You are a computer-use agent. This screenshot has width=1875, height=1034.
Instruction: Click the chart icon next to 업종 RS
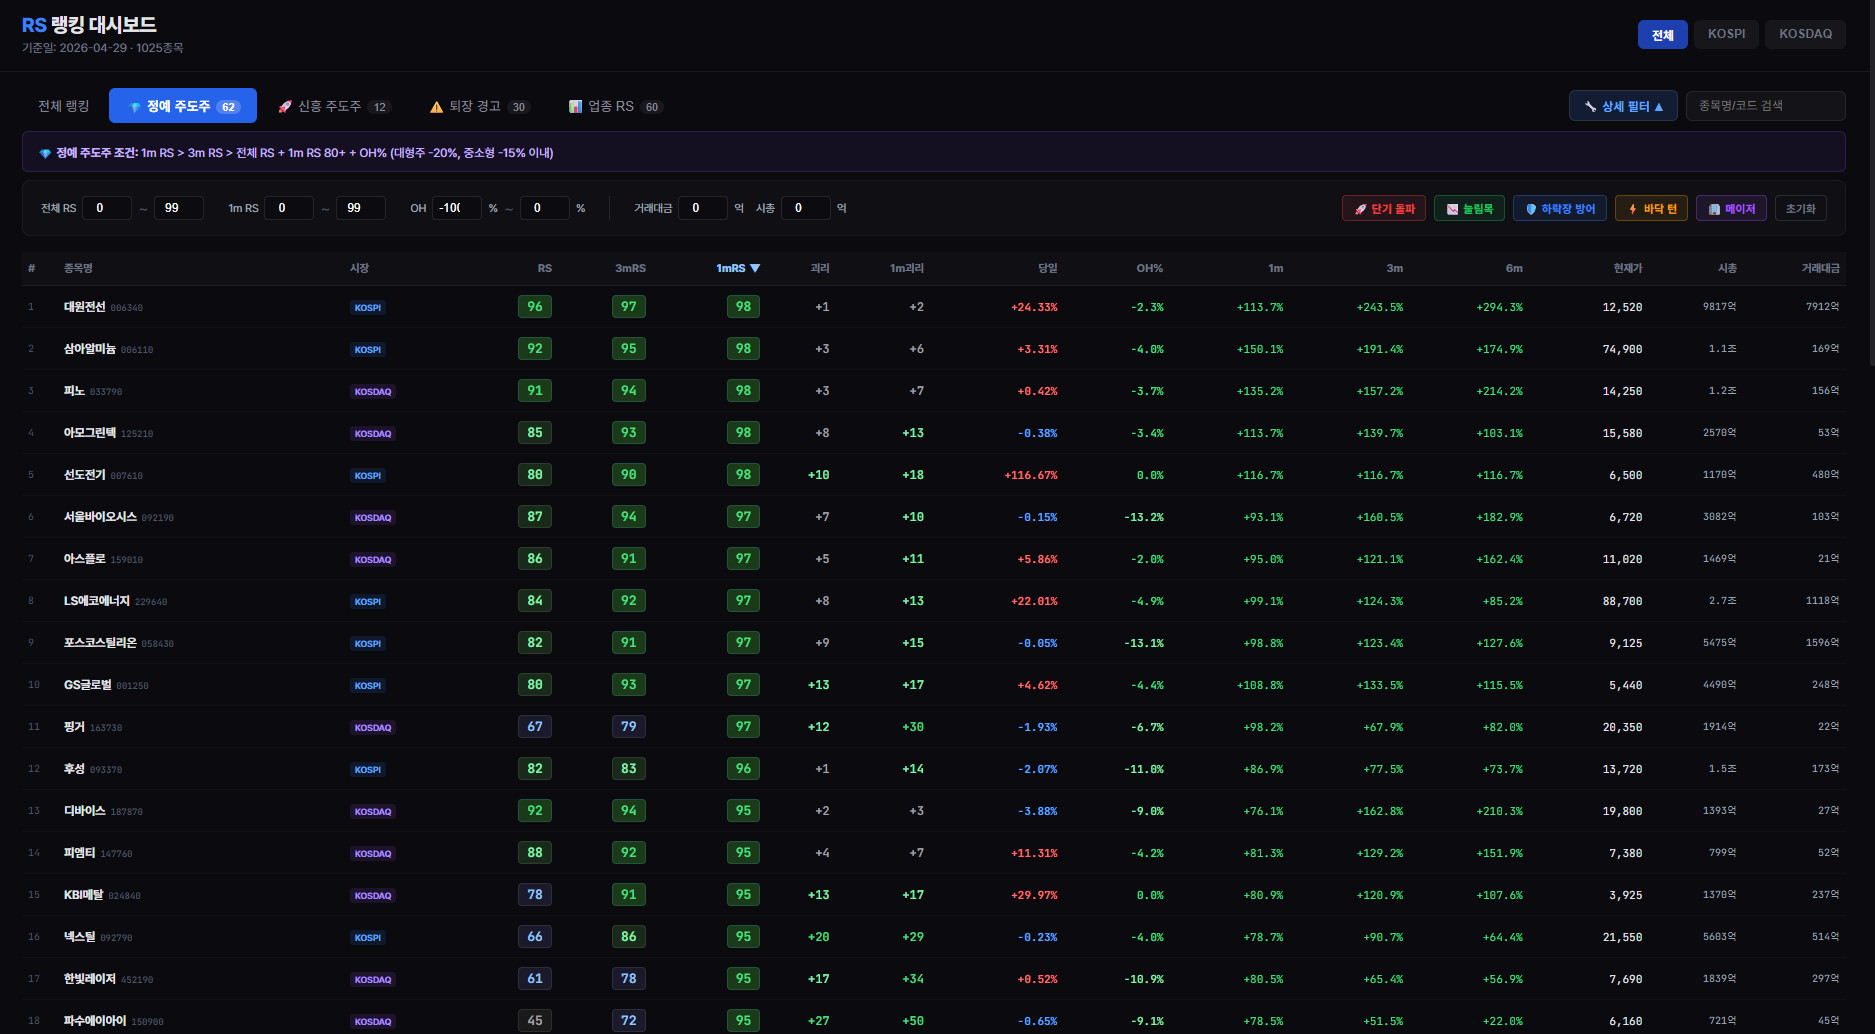tap(575, 106)
